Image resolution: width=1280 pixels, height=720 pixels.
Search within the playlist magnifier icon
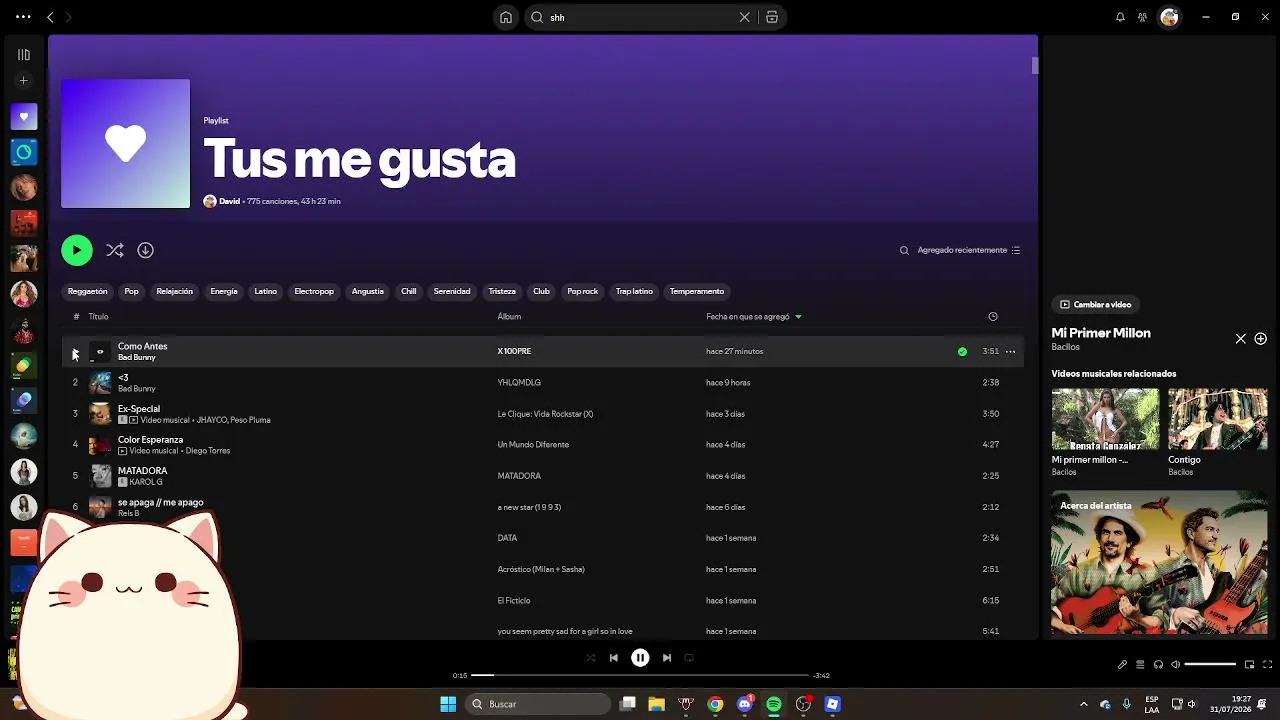tap(904, 250)
